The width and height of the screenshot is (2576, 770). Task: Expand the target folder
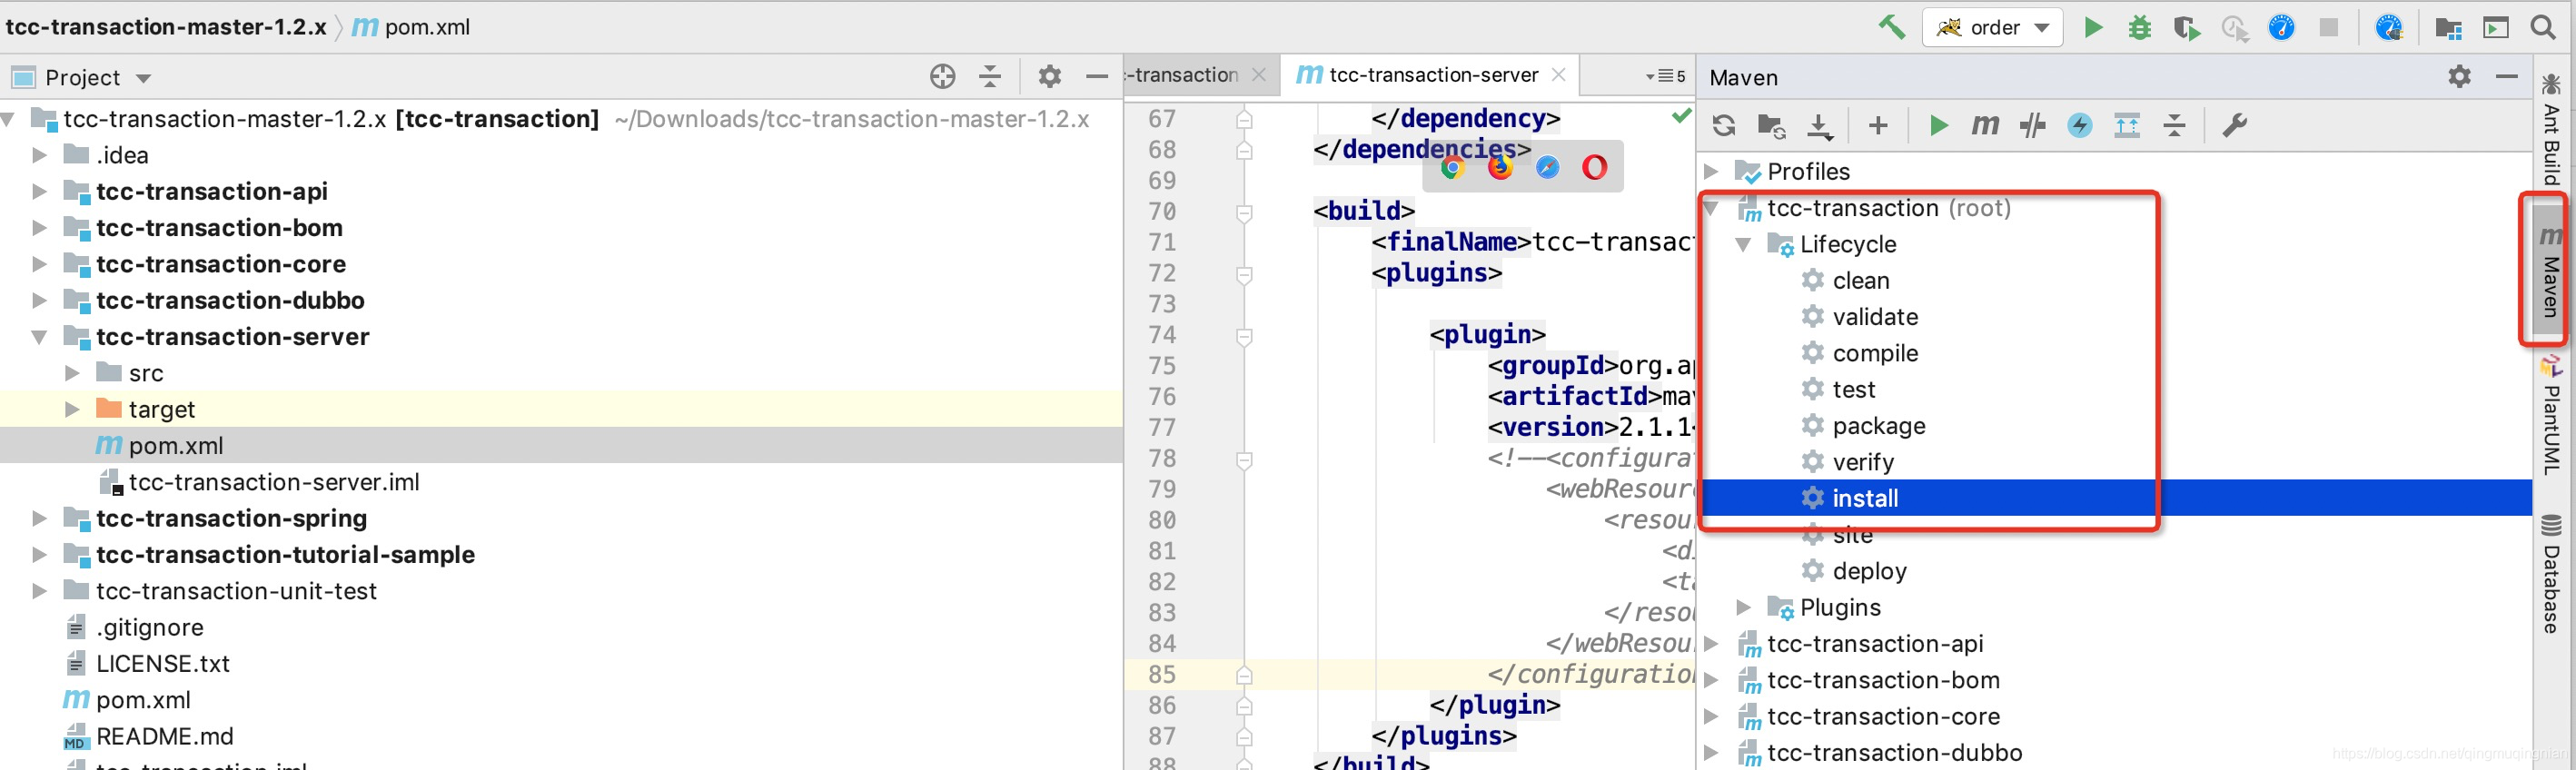tap(72, 409)
